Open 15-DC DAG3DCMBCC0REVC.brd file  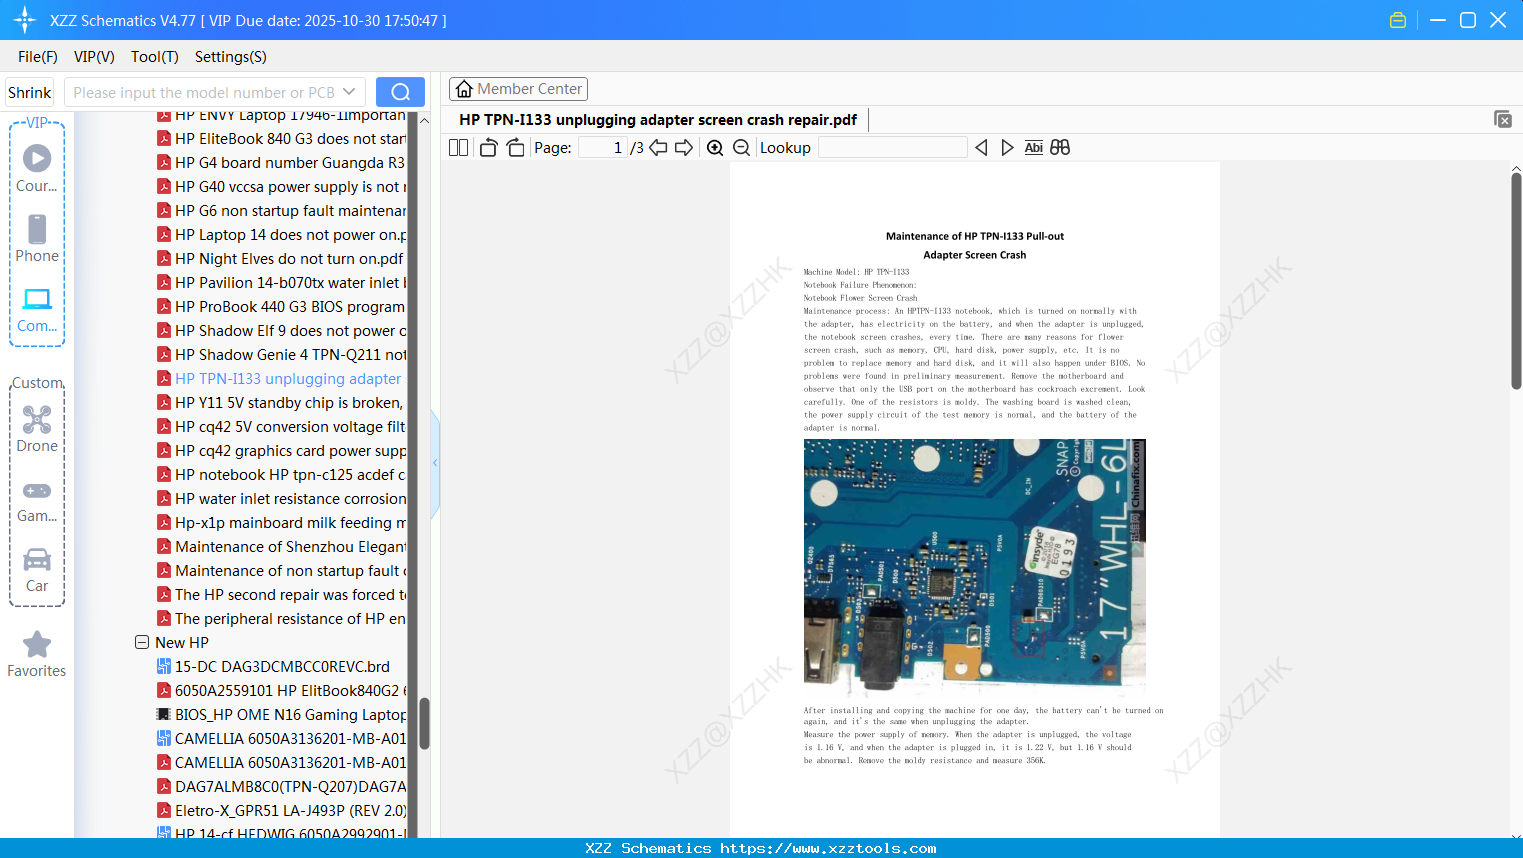[274, 667]
